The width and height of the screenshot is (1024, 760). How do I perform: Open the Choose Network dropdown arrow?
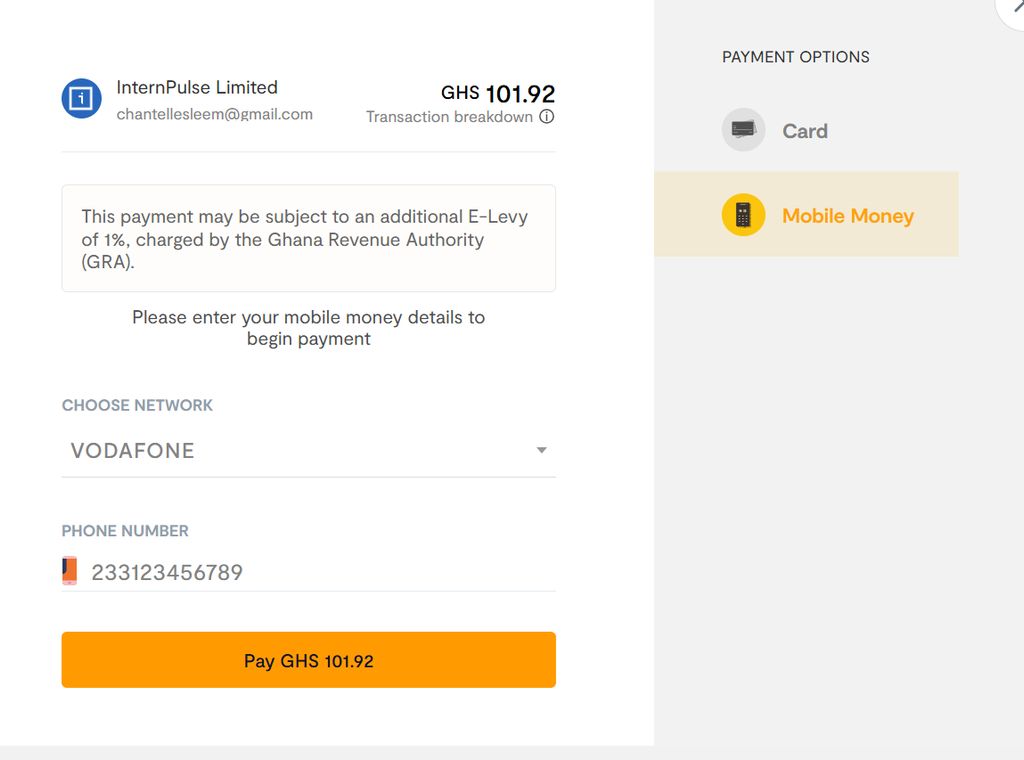tap(541, 450)
